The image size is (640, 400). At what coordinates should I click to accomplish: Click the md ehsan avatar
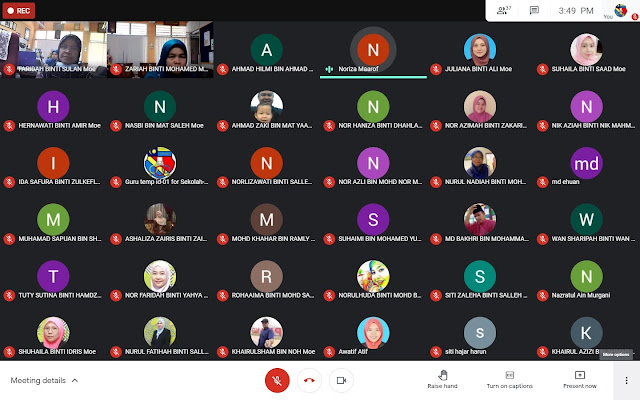coord(586,163)
